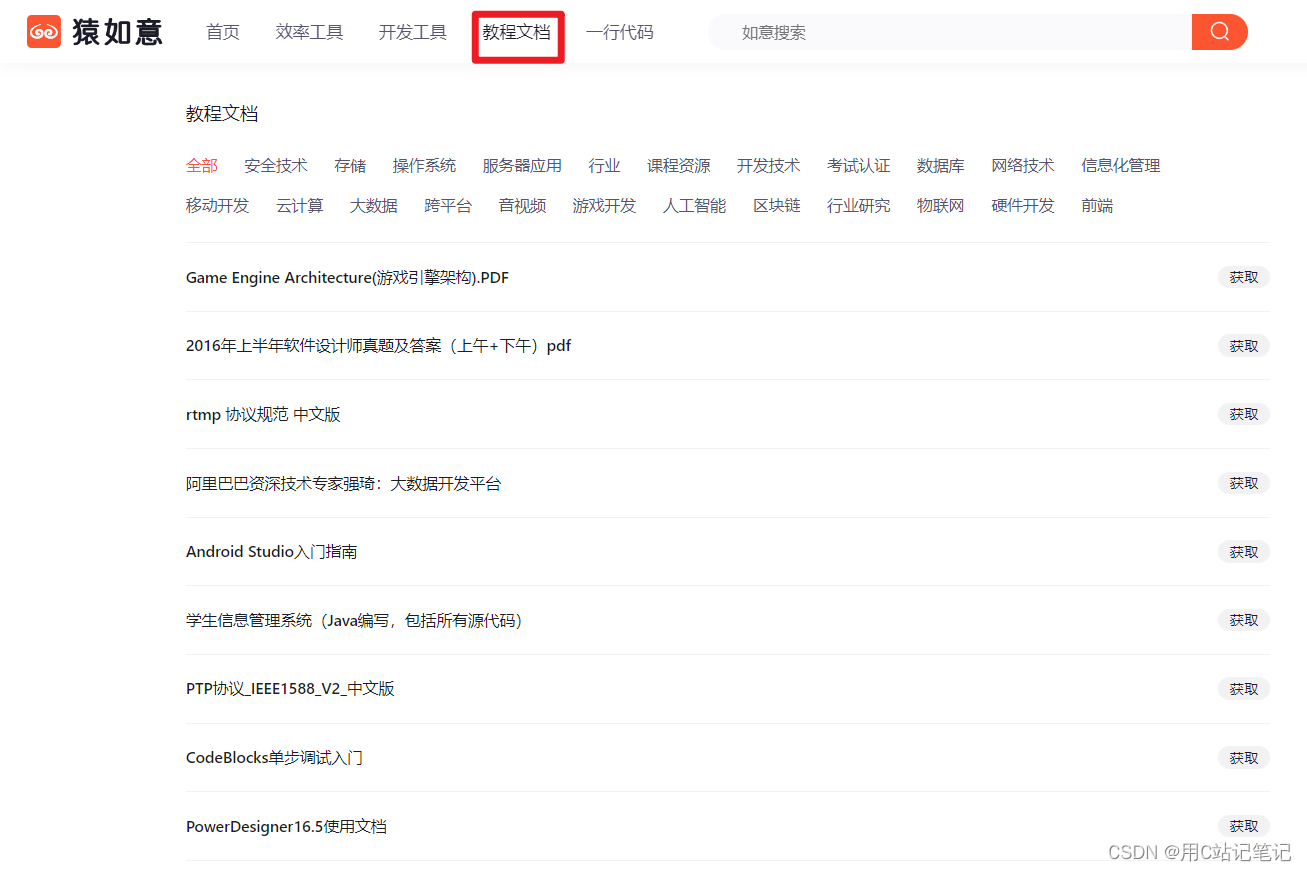The image size is (1307, 871).
Task: Filter by 存储 category
Action: click(350, 166)
